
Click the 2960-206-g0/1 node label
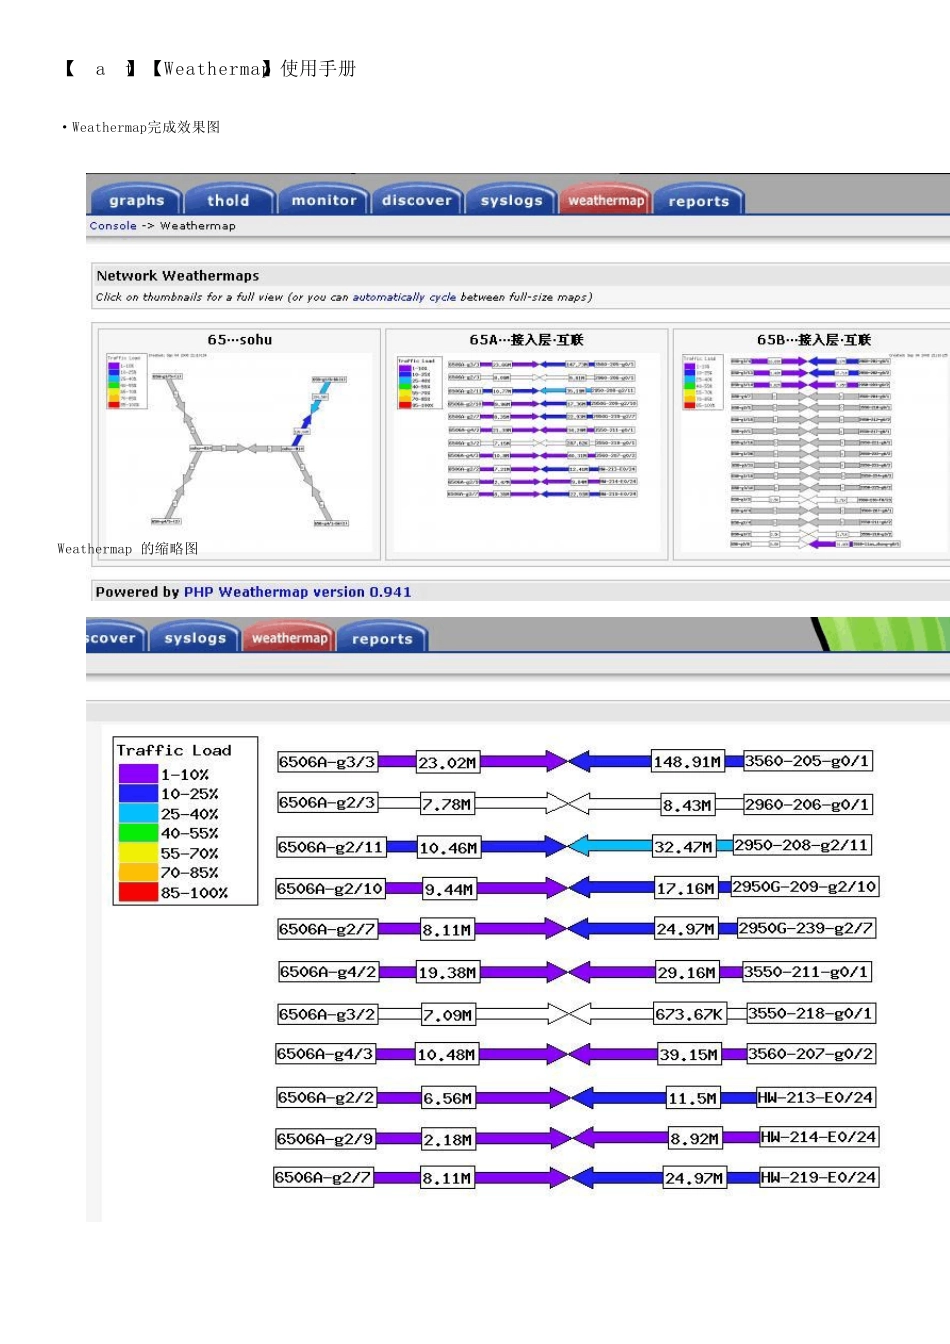(x=808, y=804)
